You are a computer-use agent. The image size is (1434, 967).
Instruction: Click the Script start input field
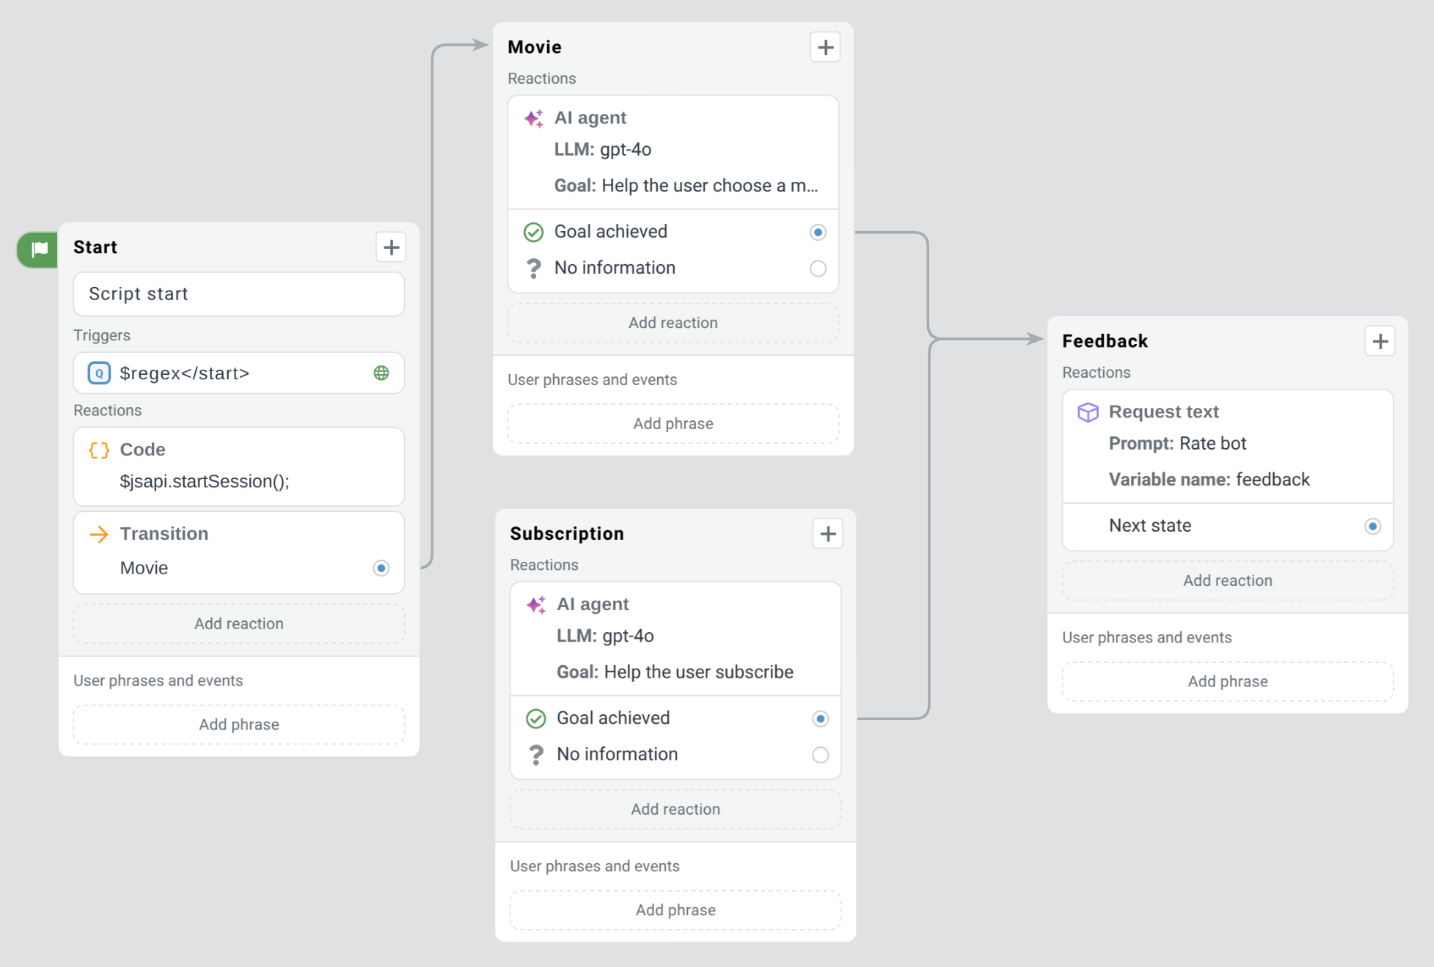238,293
